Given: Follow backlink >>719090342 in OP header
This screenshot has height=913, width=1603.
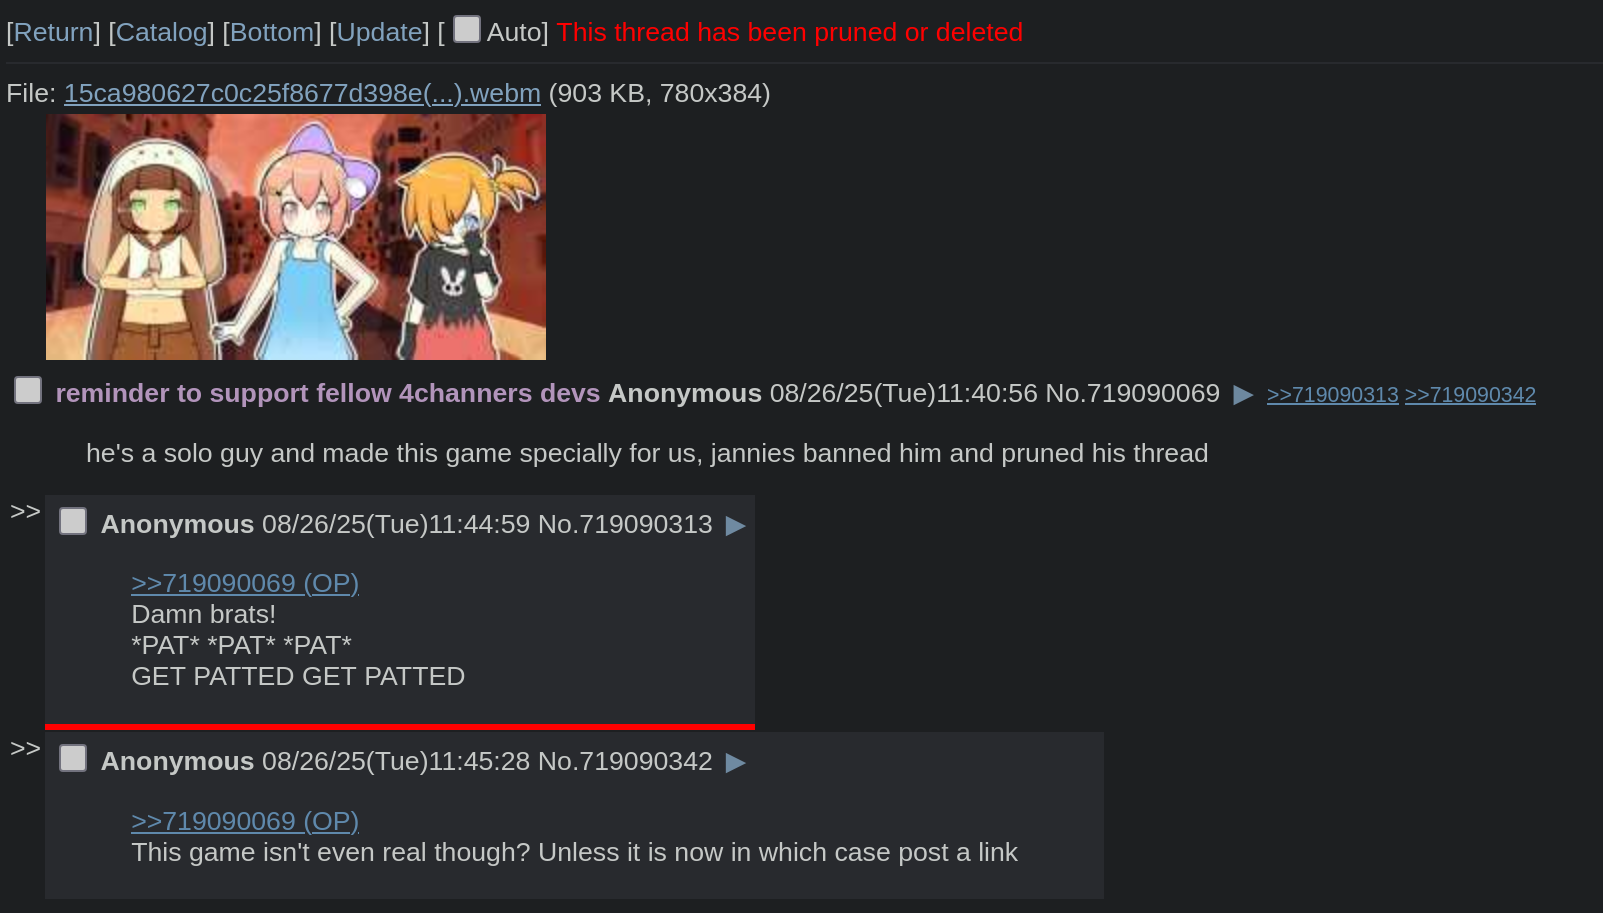Looking at the screenshot, I should 1470,395.
